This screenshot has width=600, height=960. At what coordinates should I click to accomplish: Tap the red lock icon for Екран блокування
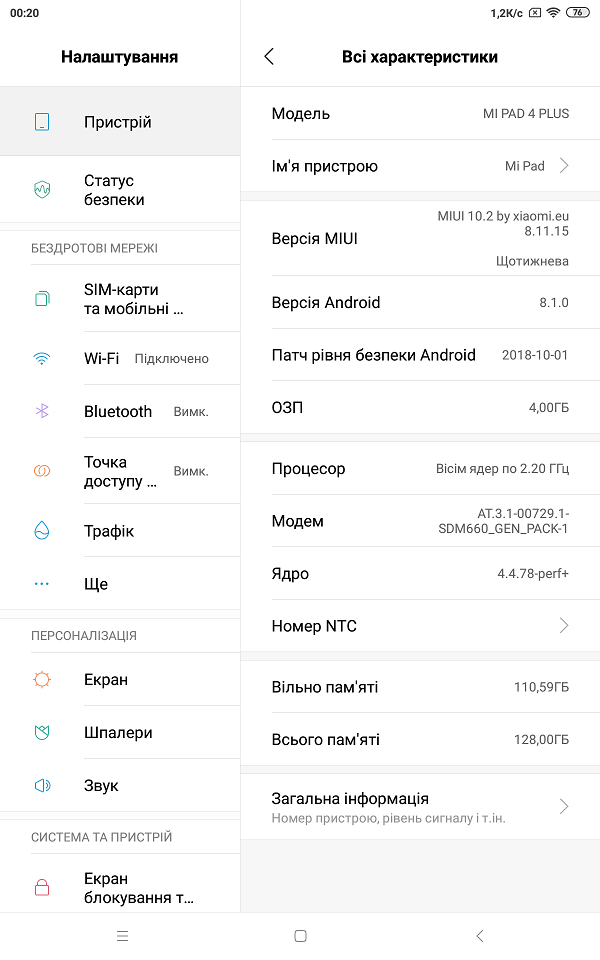[42, 888]
